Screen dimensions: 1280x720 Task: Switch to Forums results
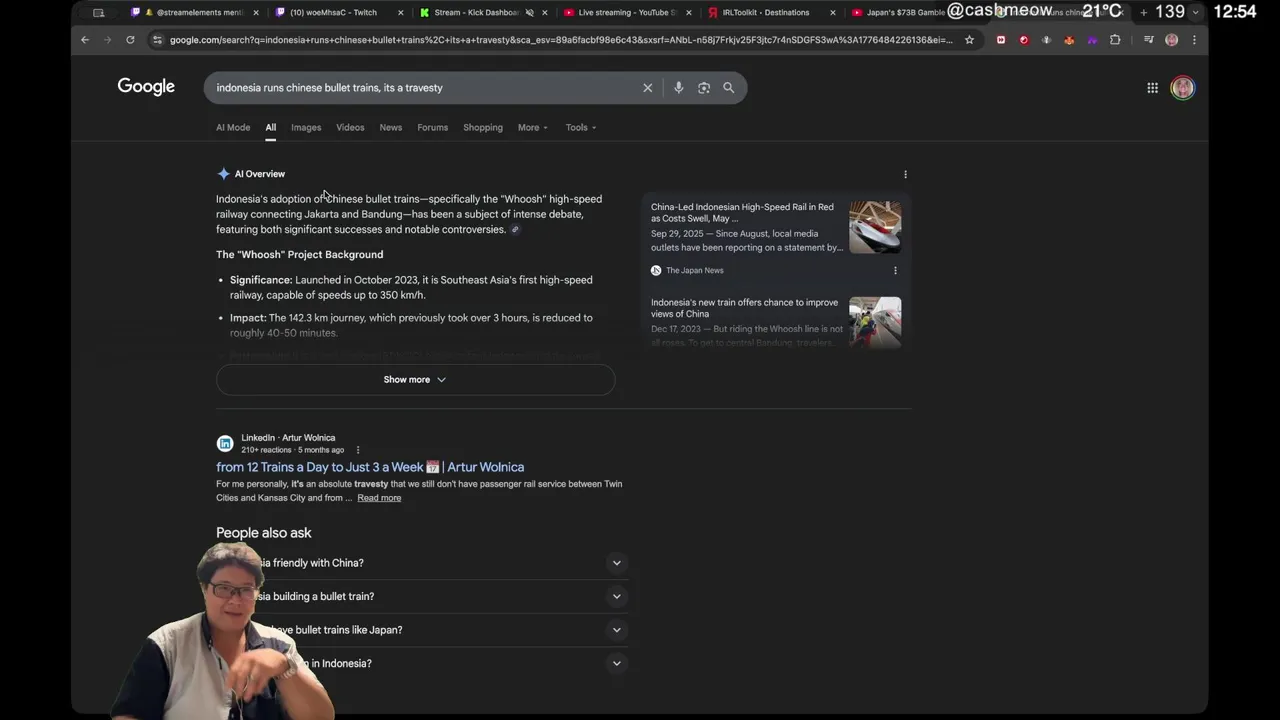click(x=433, y=128)
